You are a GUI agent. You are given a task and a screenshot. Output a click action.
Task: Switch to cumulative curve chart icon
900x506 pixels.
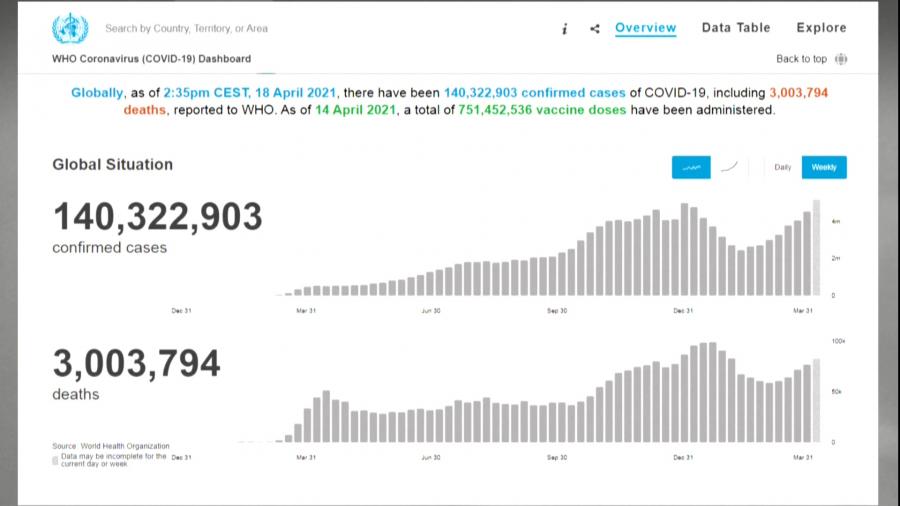(x=730, y=167)
